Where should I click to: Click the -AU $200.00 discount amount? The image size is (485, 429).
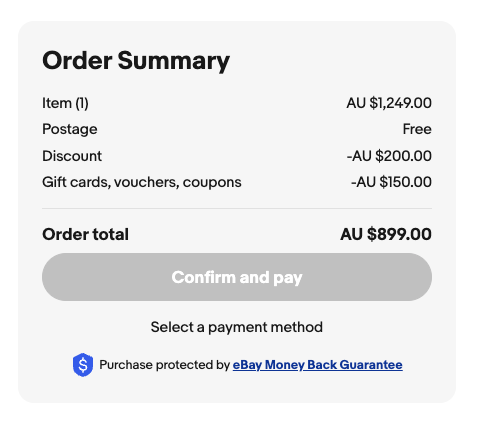(389, 156)
